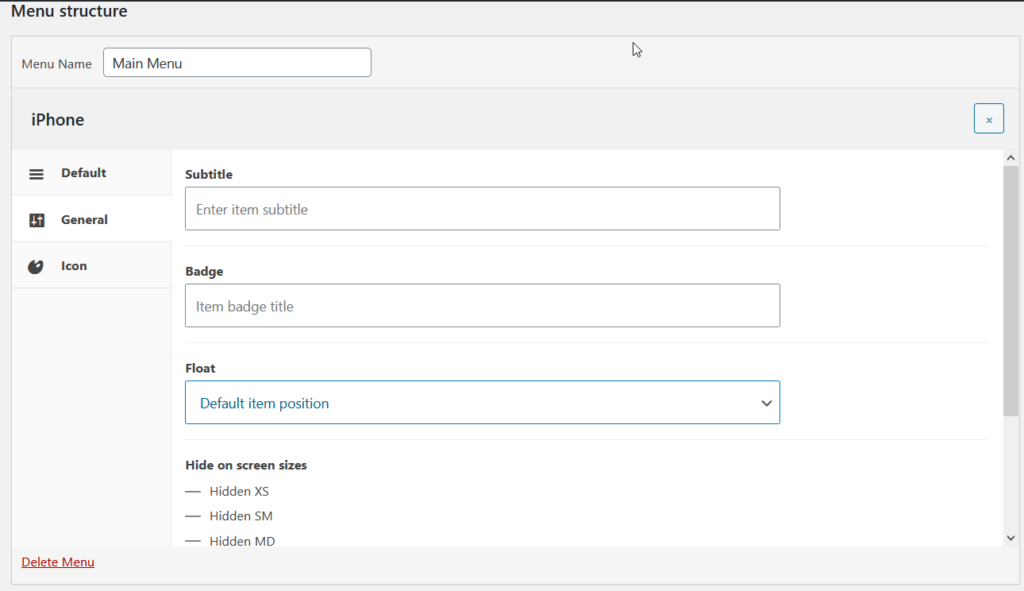Switch to the Icon settings tab
Image resolution: width=1024 pixels, height=591 pixels.
91,266
